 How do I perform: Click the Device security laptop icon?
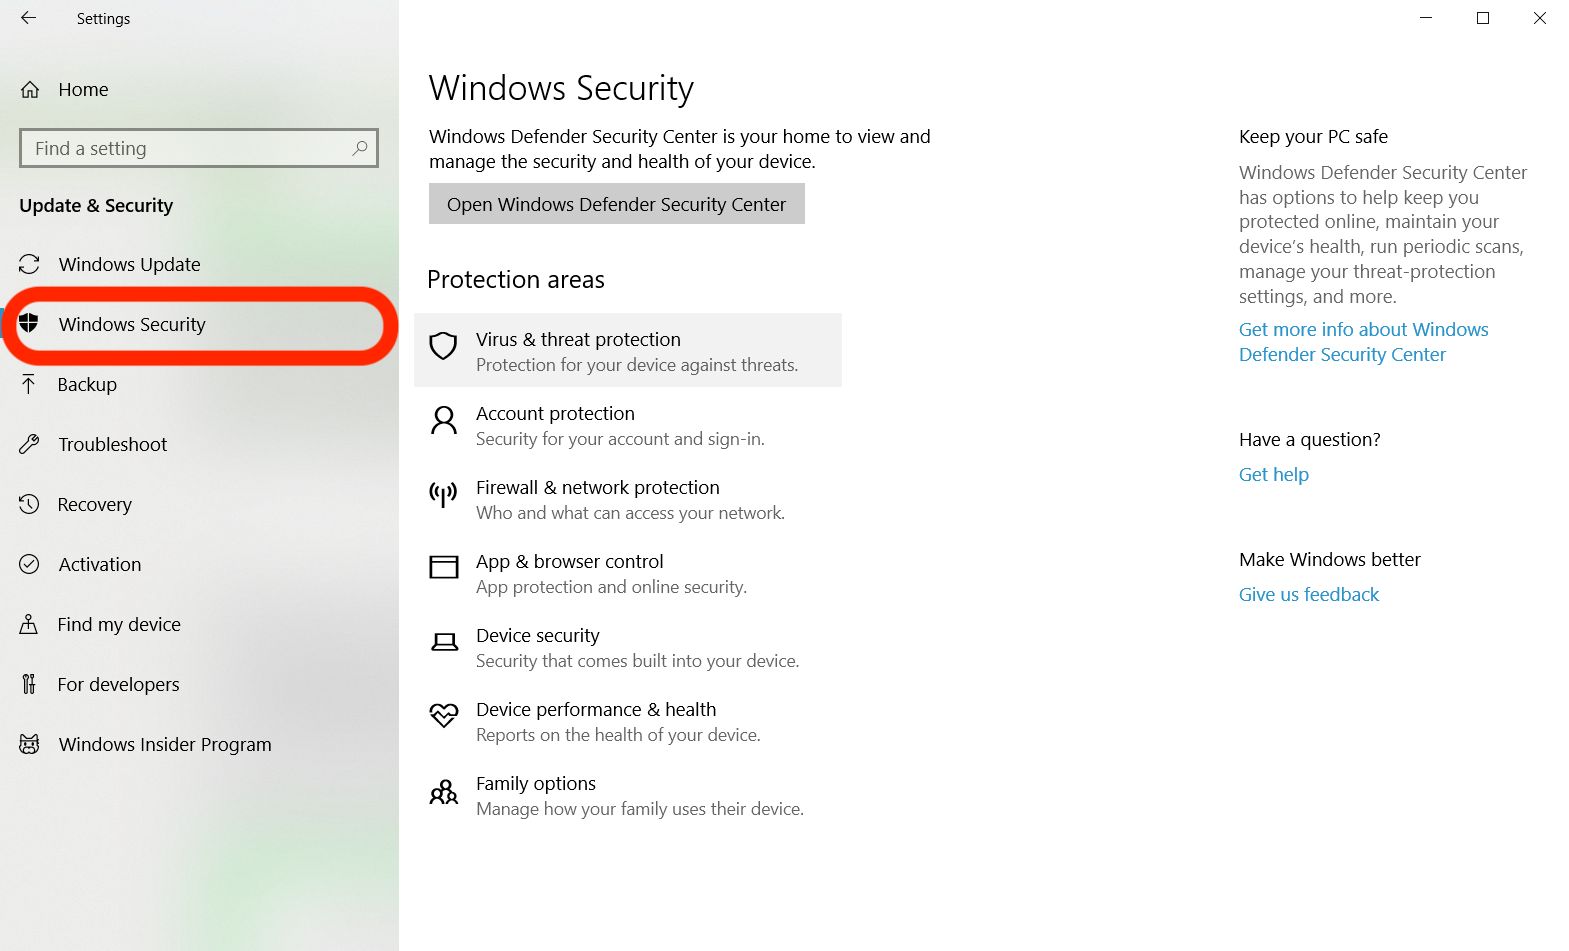tap(443, 642)
